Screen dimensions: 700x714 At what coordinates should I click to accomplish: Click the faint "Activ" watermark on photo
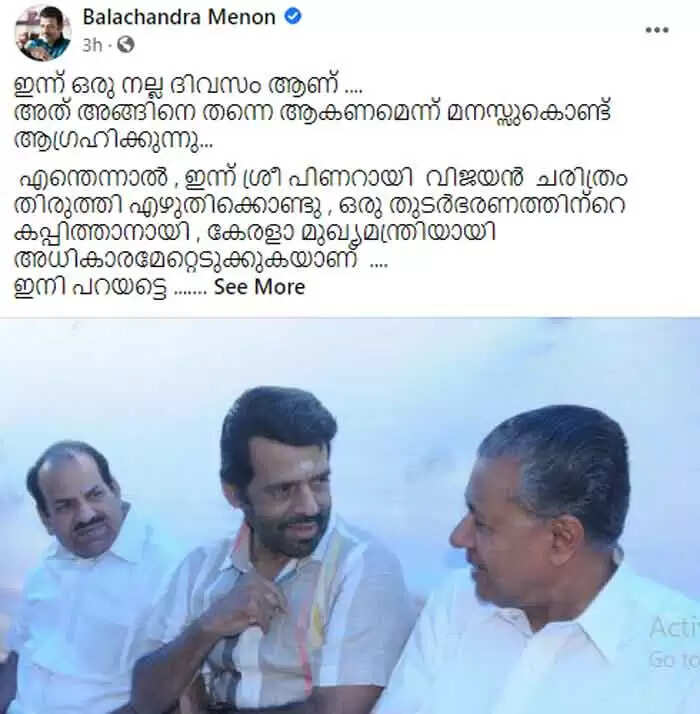tap(674, 628)
